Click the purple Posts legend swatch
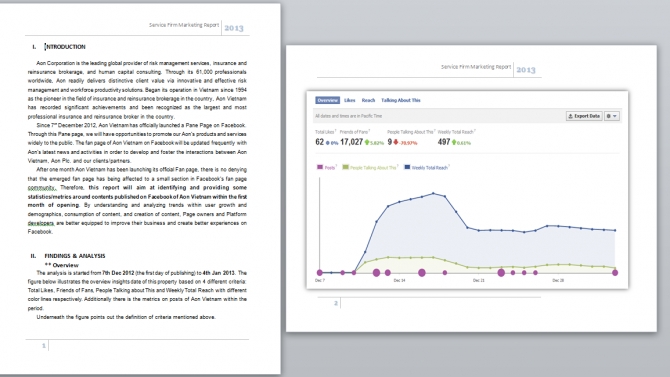This screenshot has width=670, height=377. 320,167
